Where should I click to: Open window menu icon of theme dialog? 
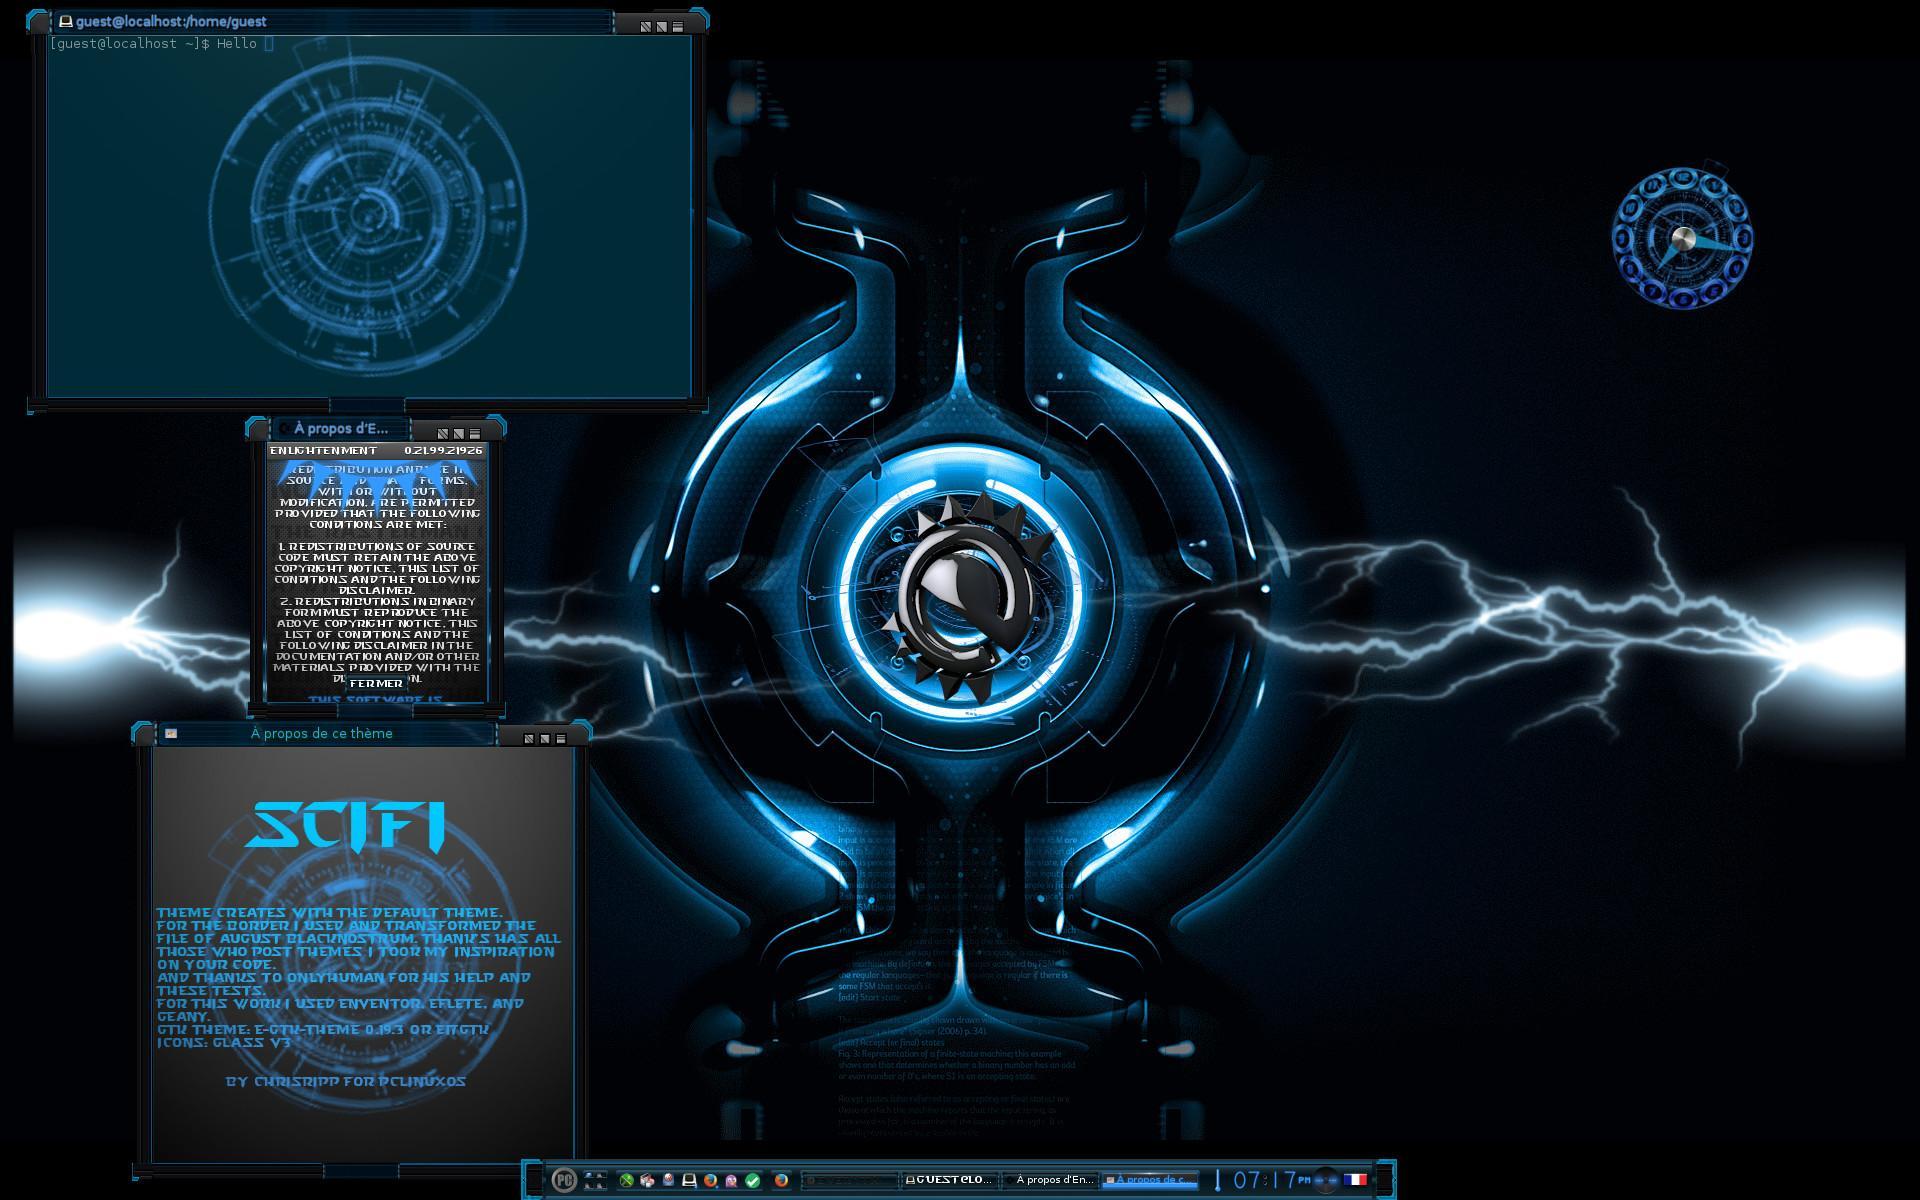pos(171,733)
